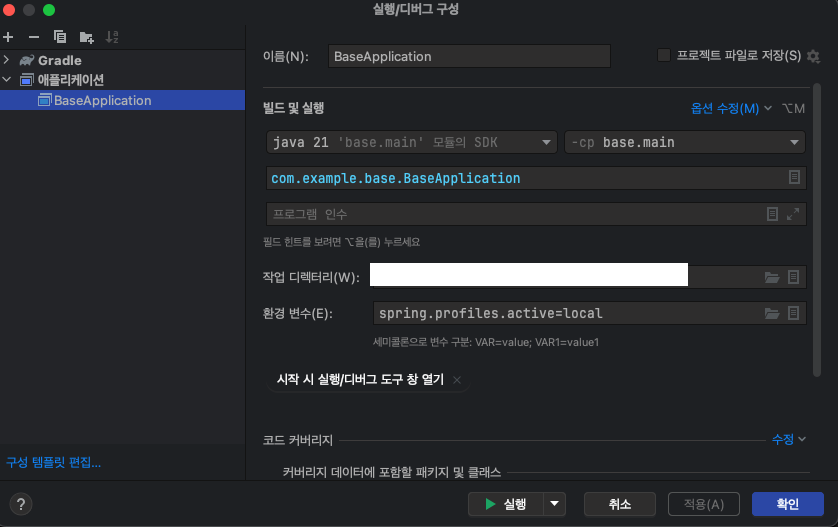The width and height of the screenshot is (838, 527).
Task: Expand the Gradle tree node
Action: click(6, 59)
